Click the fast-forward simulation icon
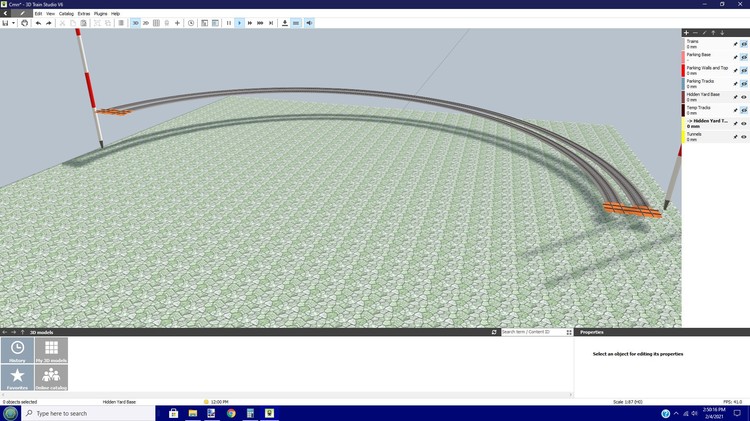This screenshot has width=750, height=421. pyautogui.click(x=250, y=23)
